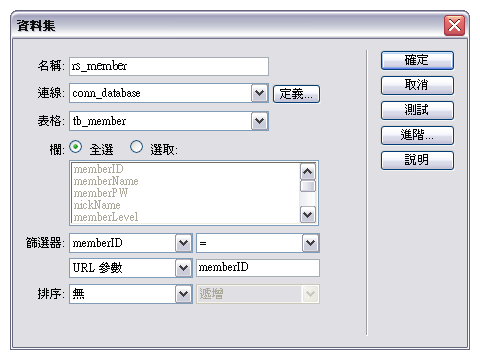The width and height of the screenshot is (480, 360).
Task: Open the 說明 help button
Action: point(417,161)
